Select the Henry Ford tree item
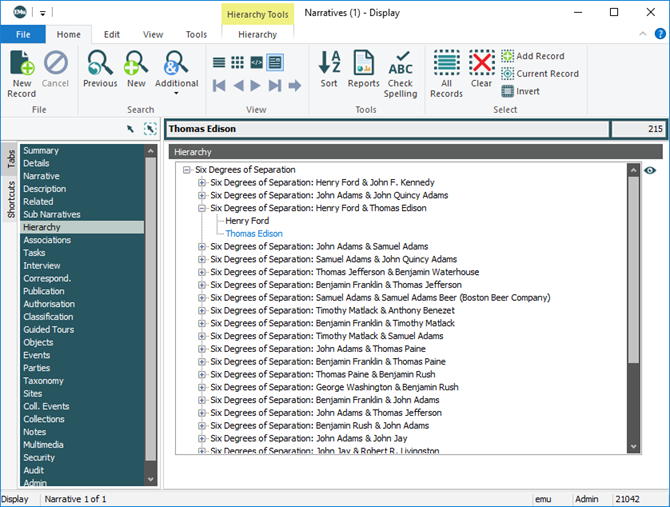The image size is (670, 507). pyautogui.click(x=247, y=221)
